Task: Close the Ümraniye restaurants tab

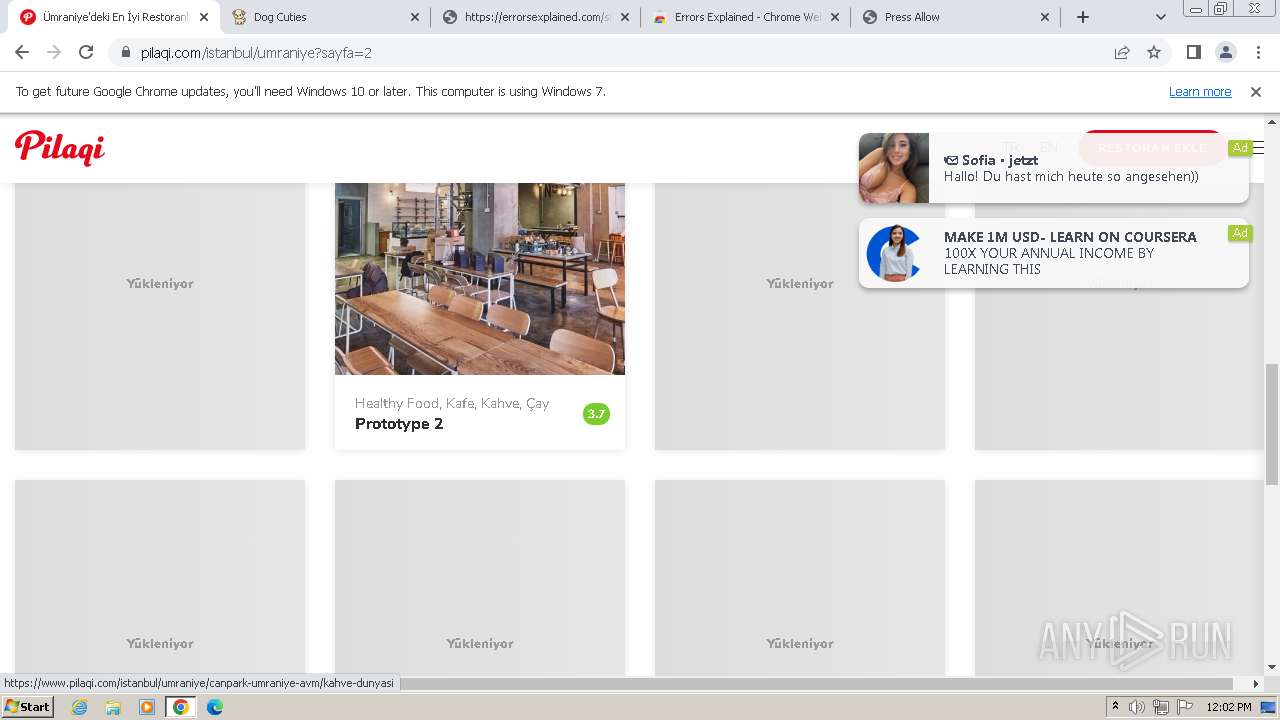Action: coord(205,17)
